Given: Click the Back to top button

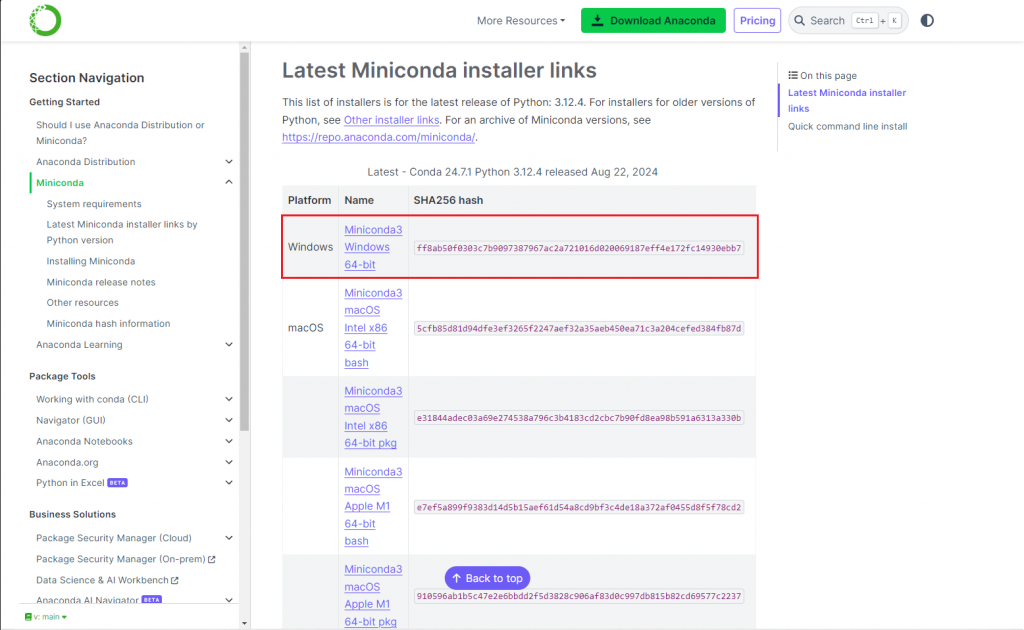Looking at the screenshot, I should (487, 578).
